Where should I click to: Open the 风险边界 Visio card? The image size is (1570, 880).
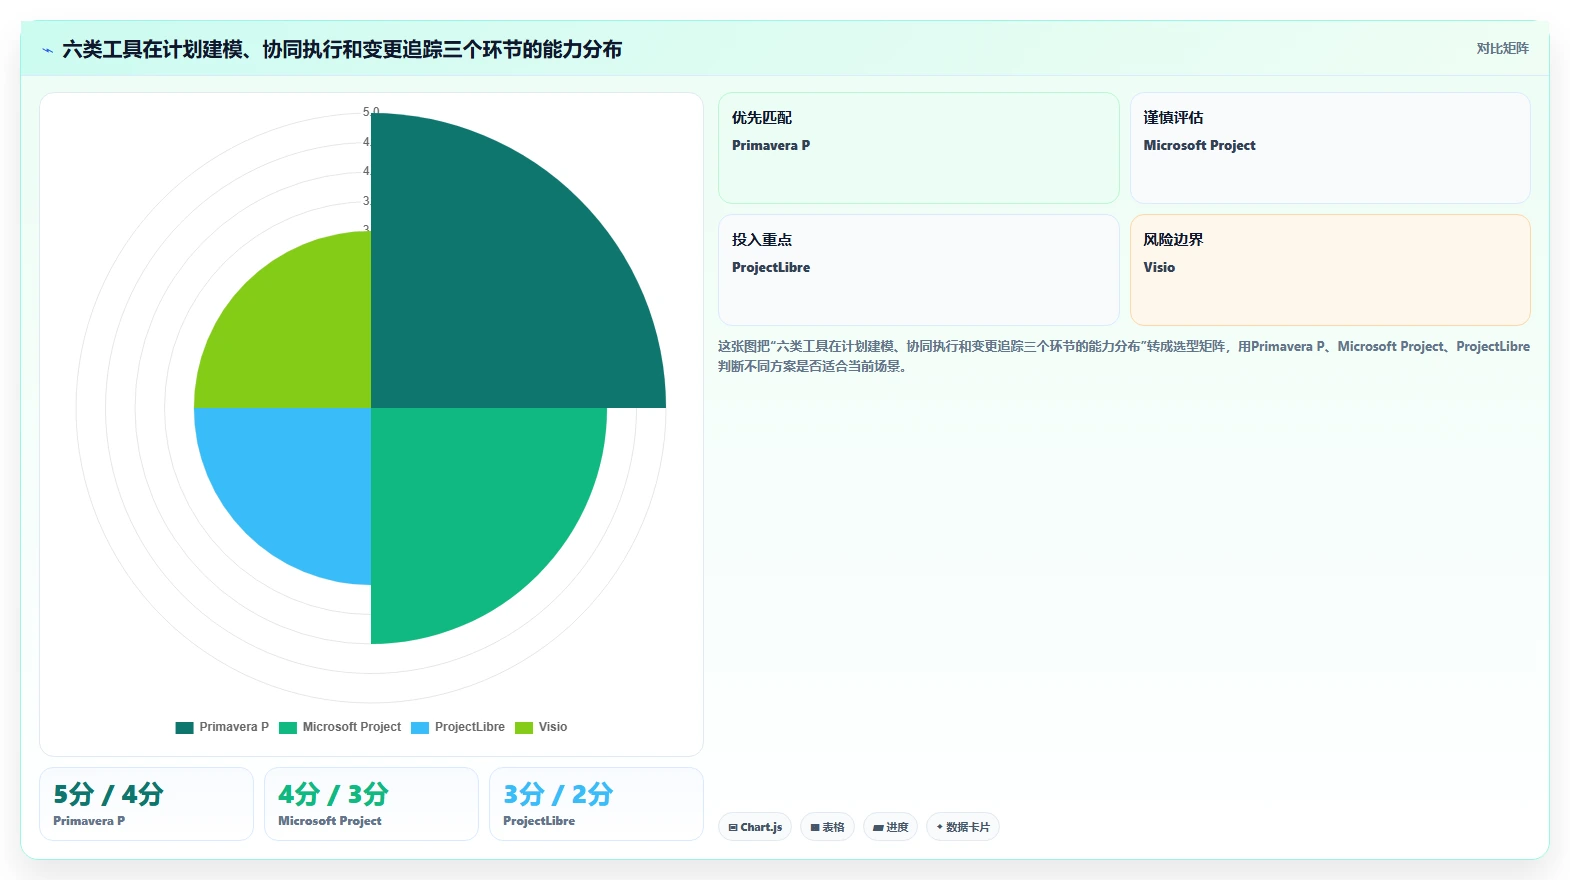click(x=1330, y=270)
